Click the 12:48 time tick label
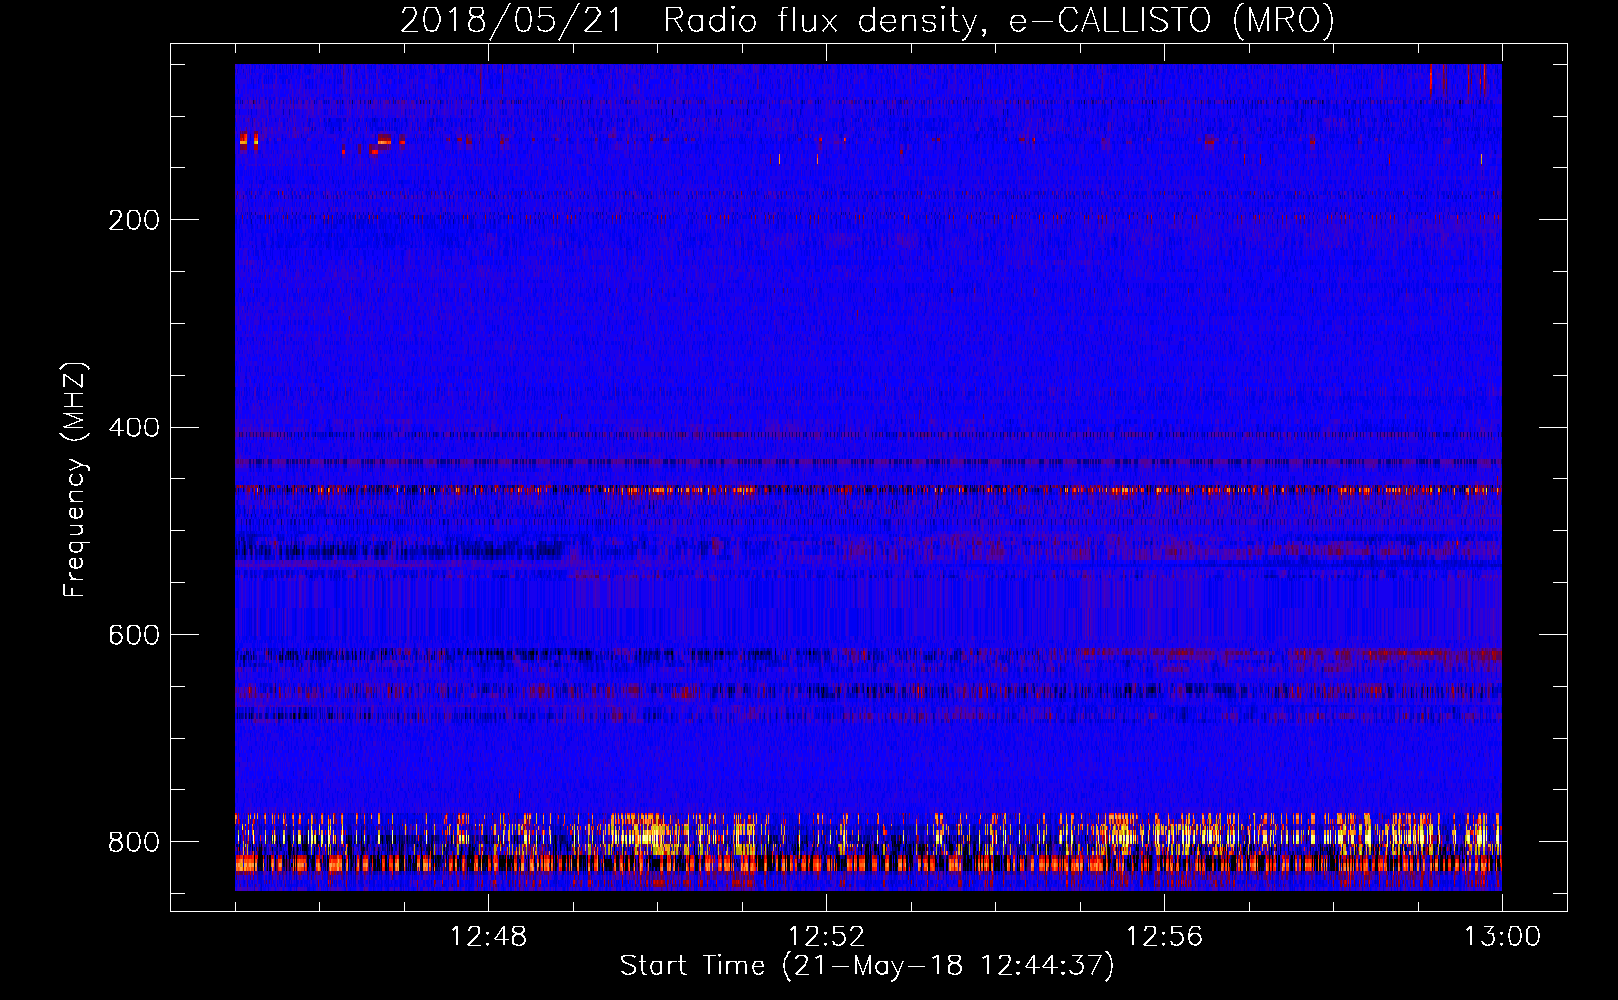Viewport: 1618px width, 1000px height. [488, 937]
